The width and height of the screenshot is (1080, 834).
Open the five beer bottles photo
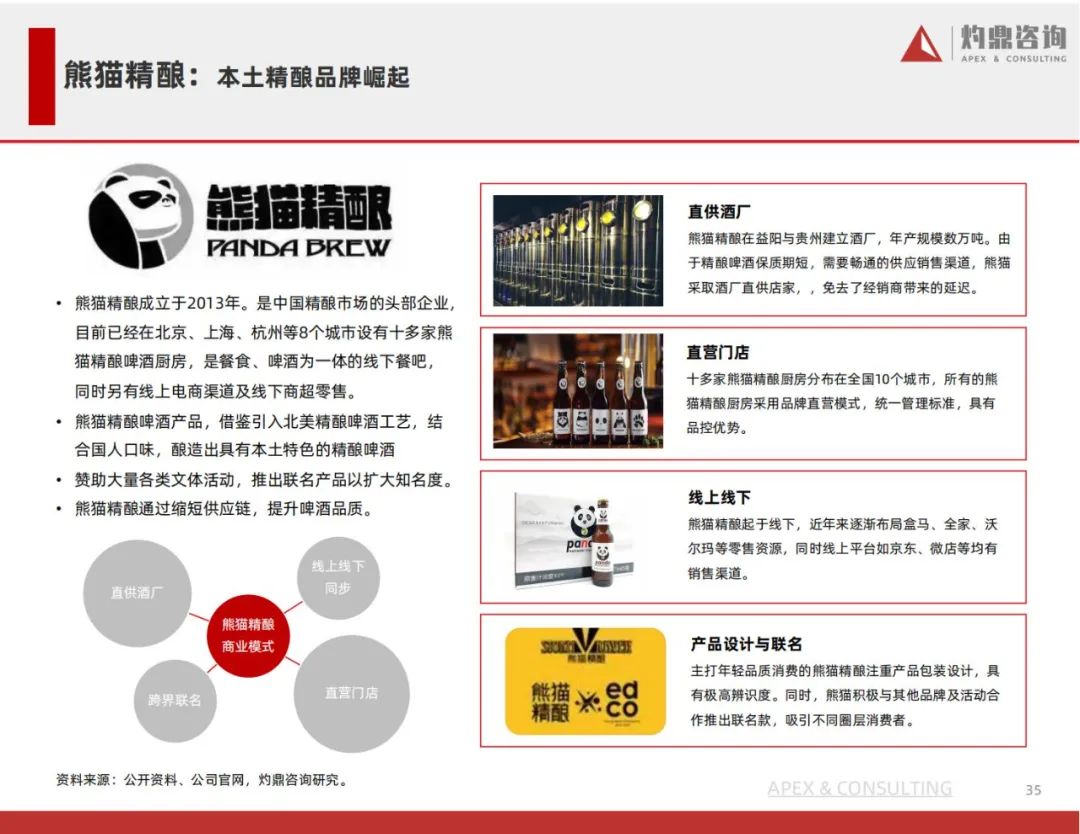(x=578, y=390)
